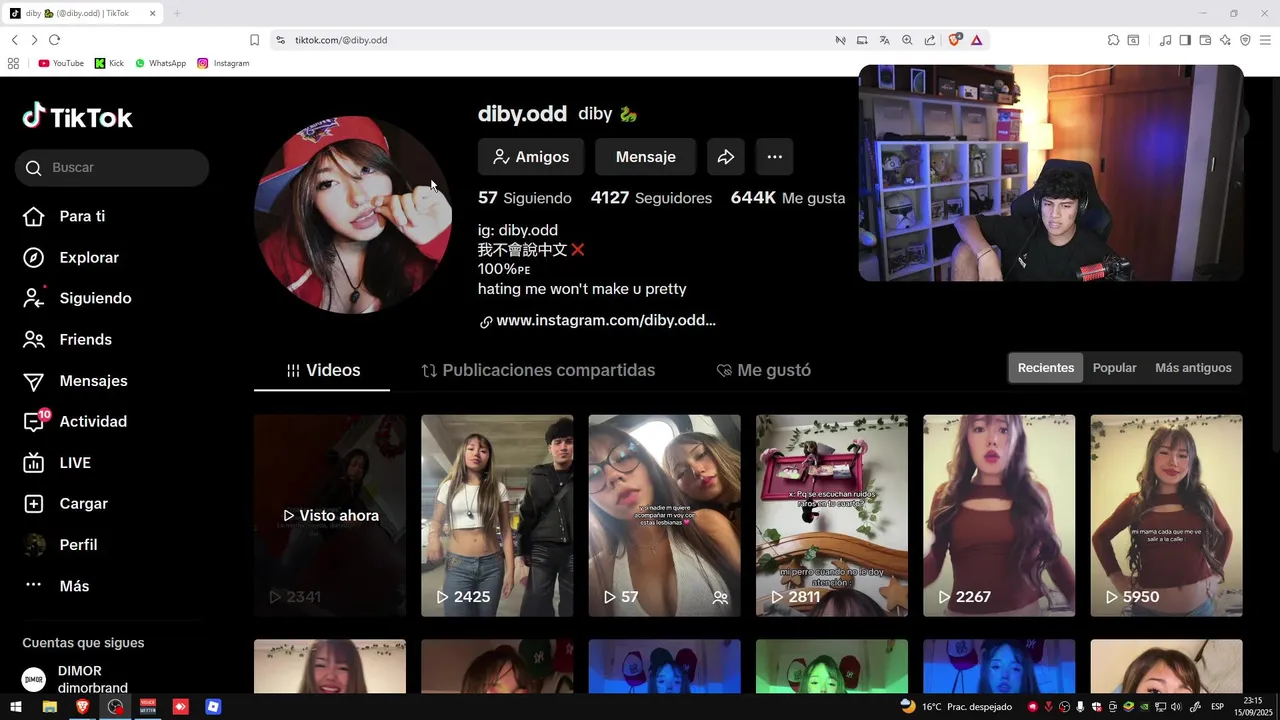The width and height of the screenshot is (1280, 720).
Task: Click zoom magnifier in address bar
Action: coord(907,40)
